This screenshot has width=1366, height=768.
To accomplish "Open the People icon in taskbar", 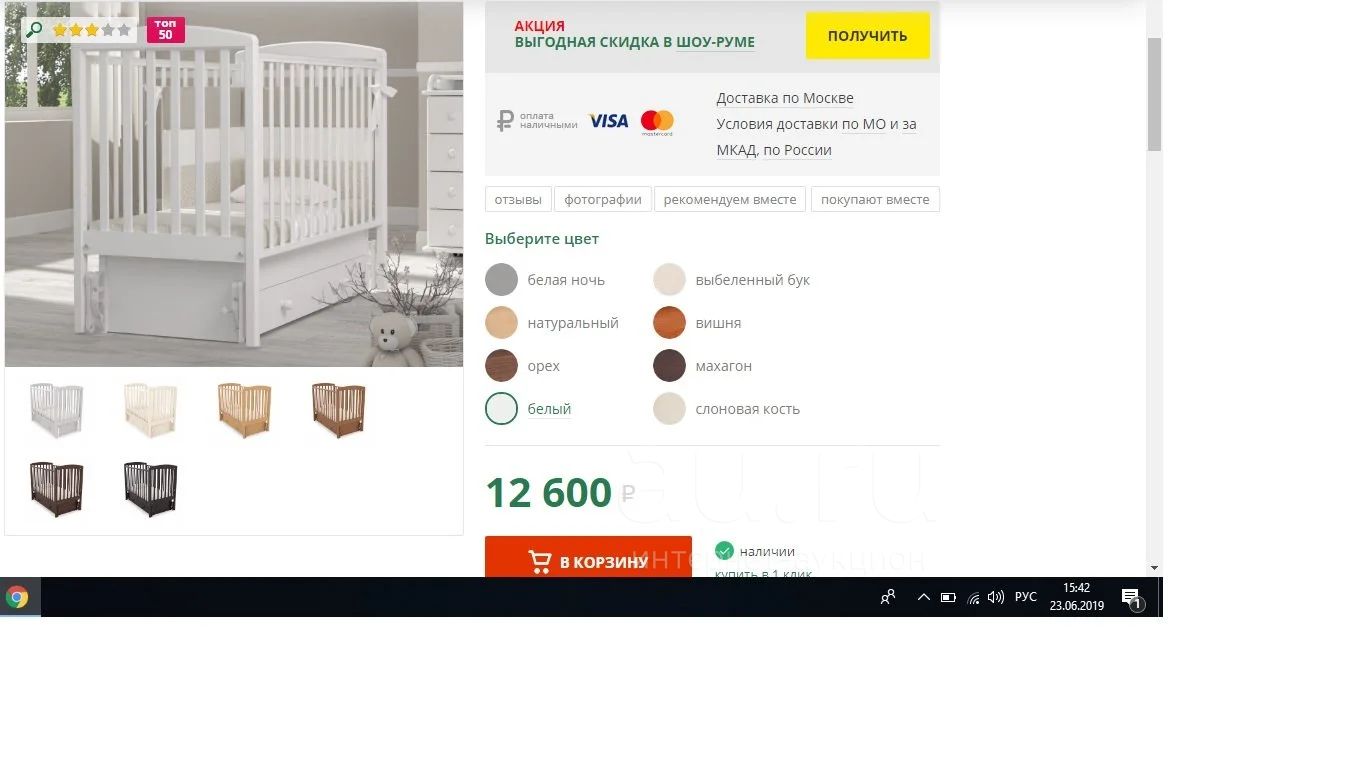I will (888, 597).
